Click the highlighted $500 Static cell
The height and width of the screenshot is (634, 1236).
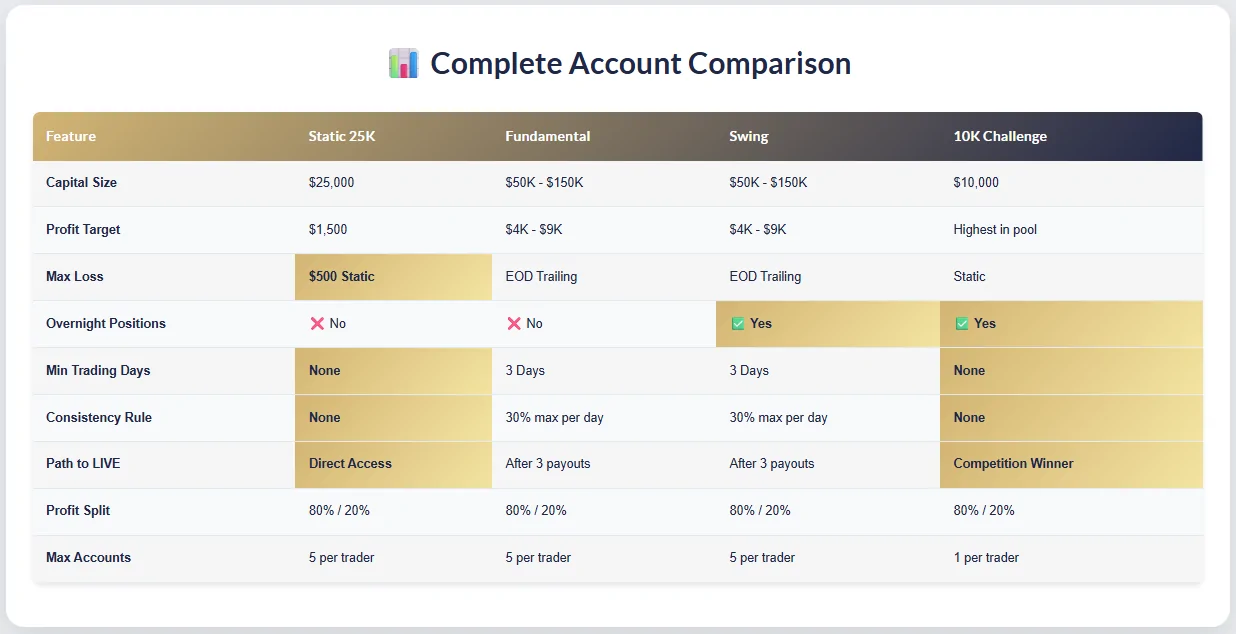tap(342, 277)
